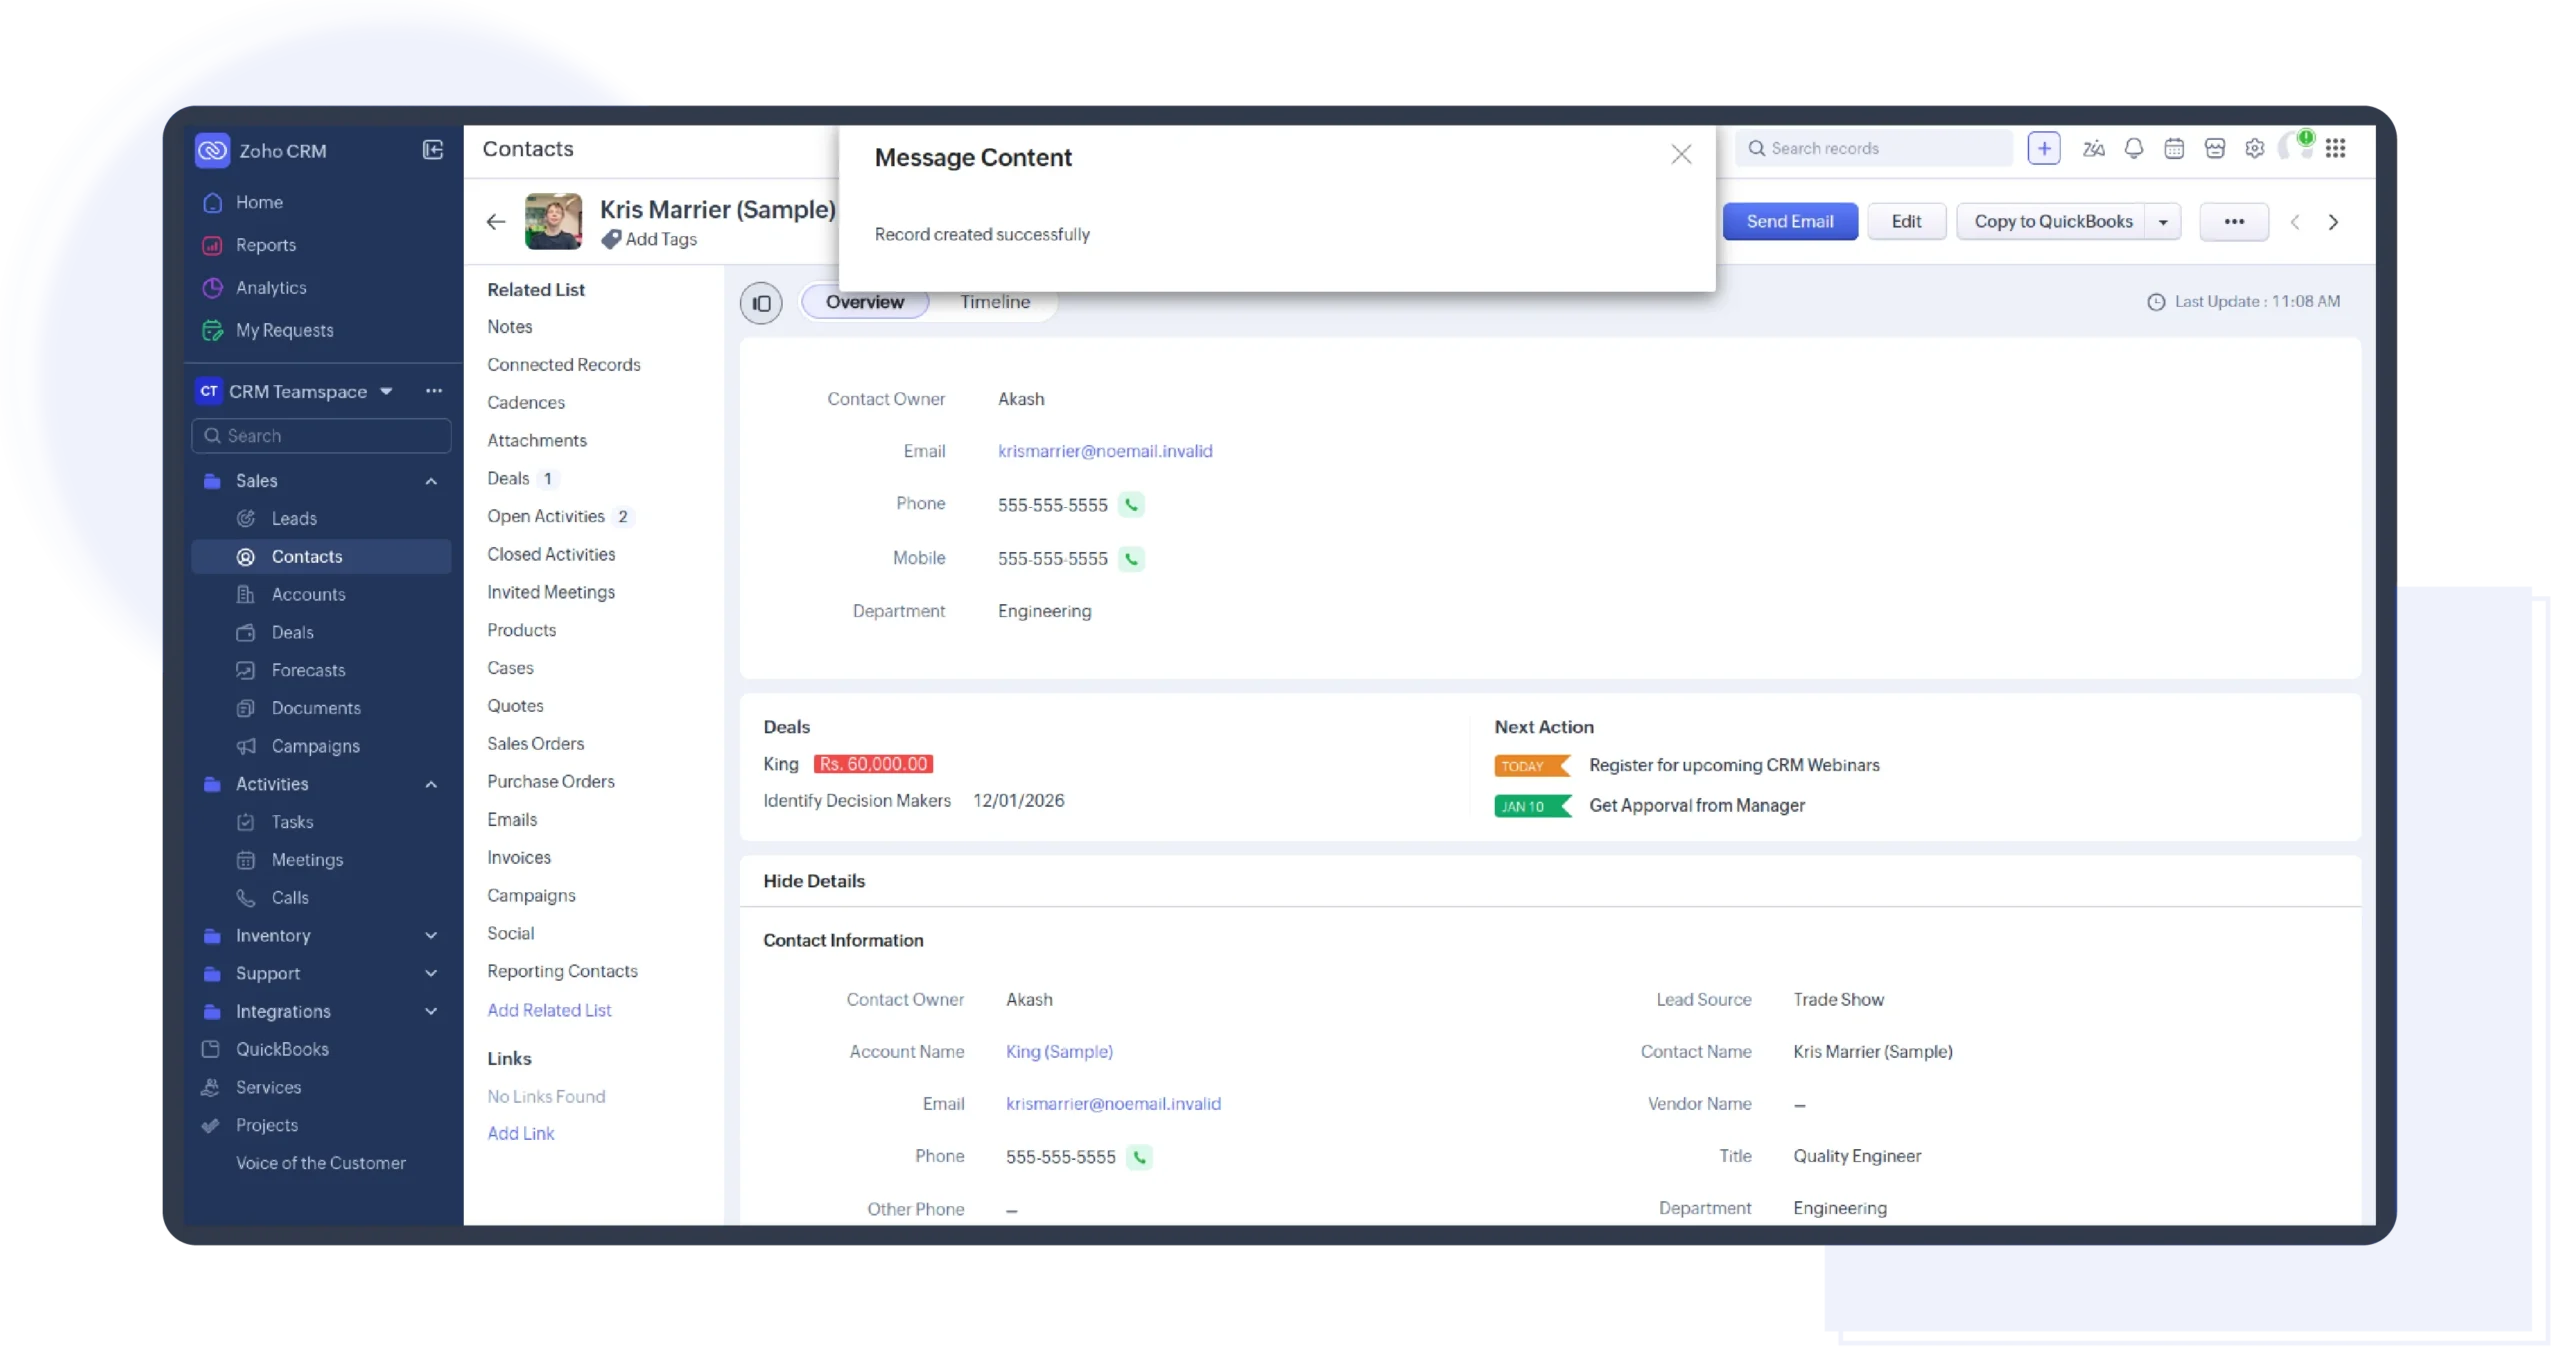
Task: Open the Marketplace icon
Action: (x=2215, y=148)
